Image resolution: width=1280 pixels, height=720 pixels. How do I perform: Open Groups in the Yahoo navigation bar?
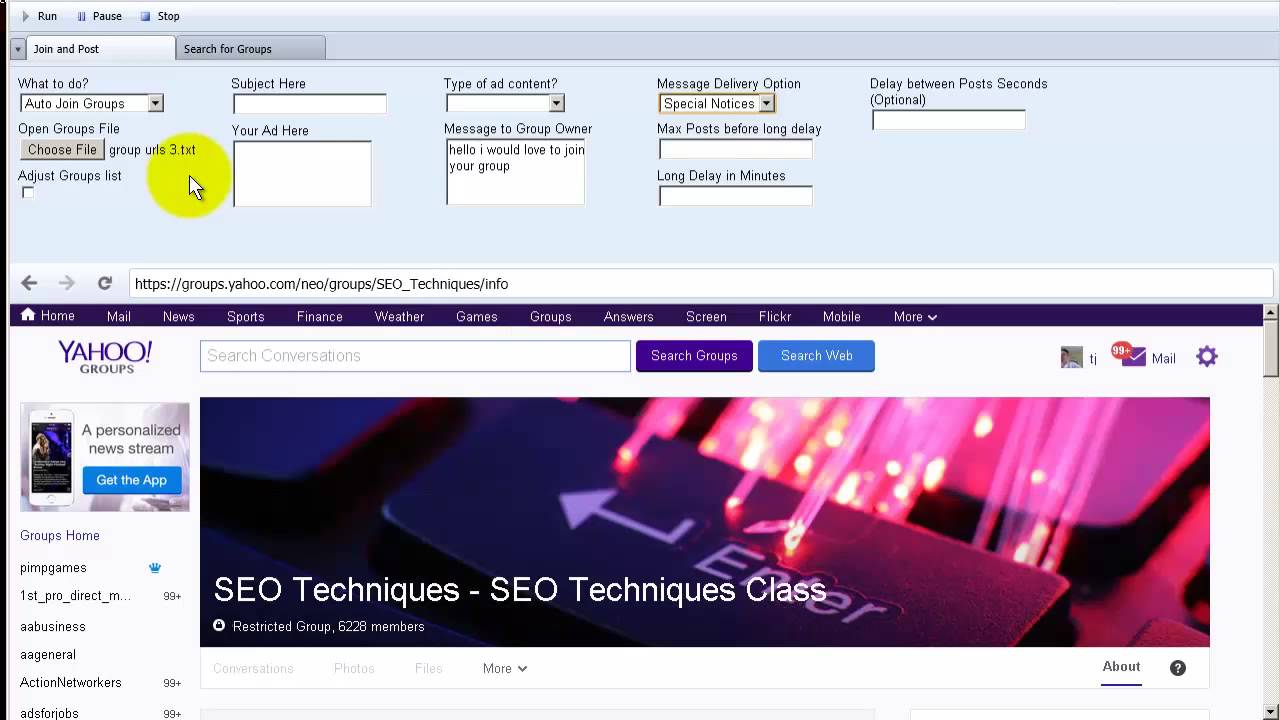551,316
